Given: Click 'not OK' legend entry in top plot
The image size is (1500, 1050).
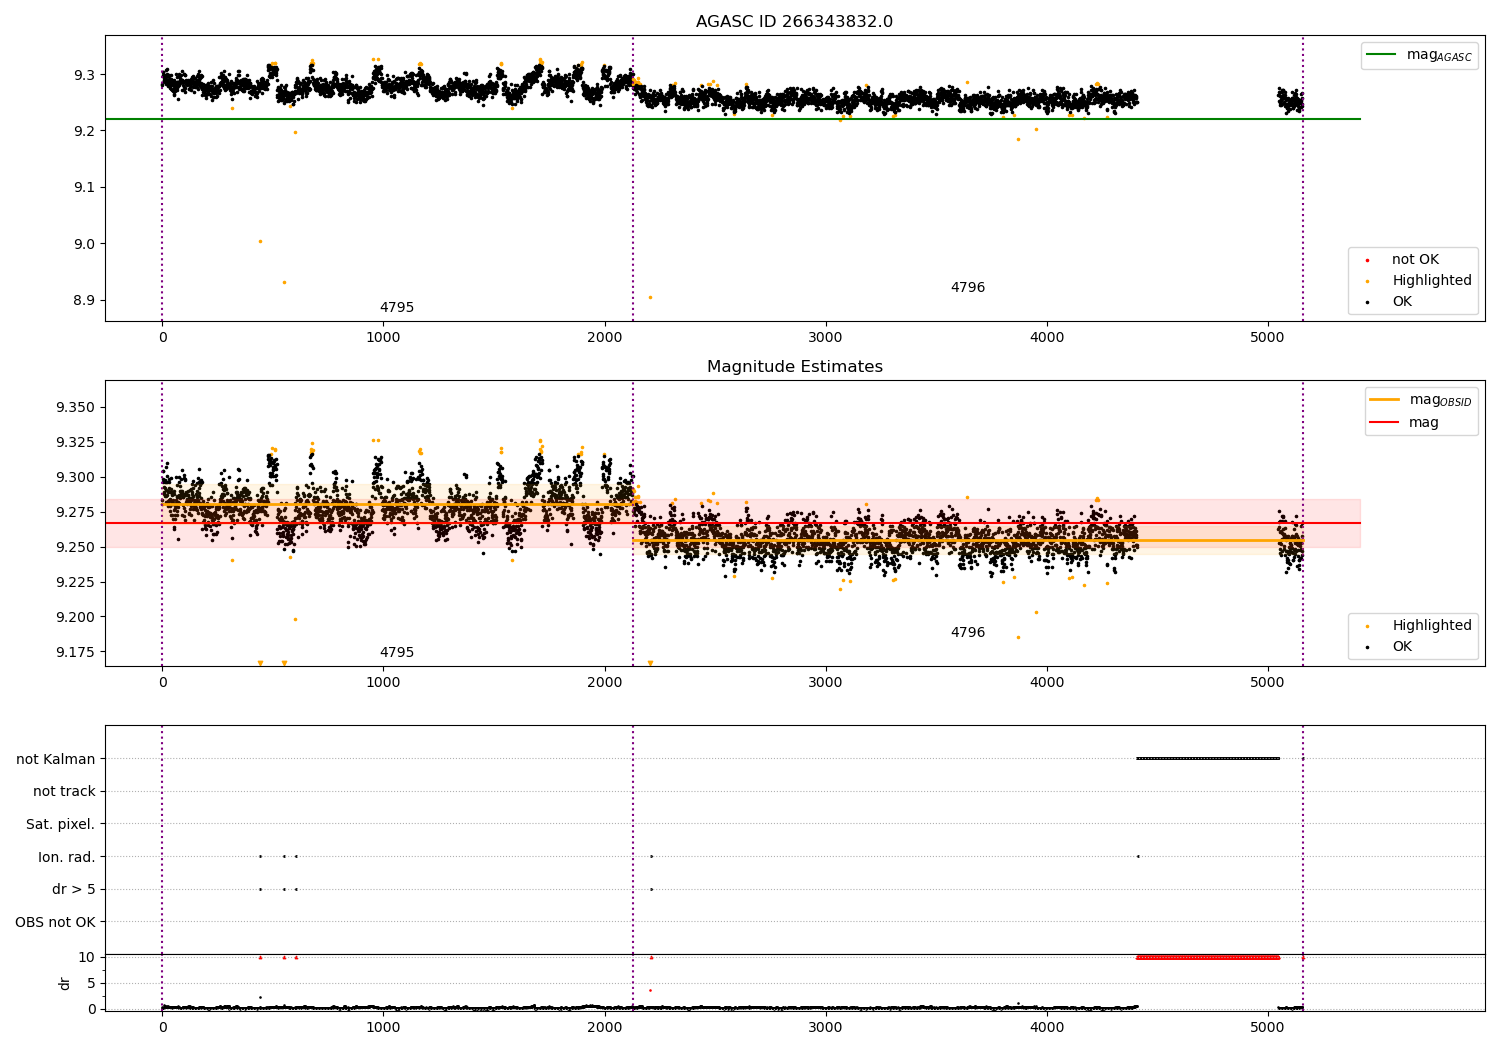Looking at the screenshot, I should pos(1414,260).
